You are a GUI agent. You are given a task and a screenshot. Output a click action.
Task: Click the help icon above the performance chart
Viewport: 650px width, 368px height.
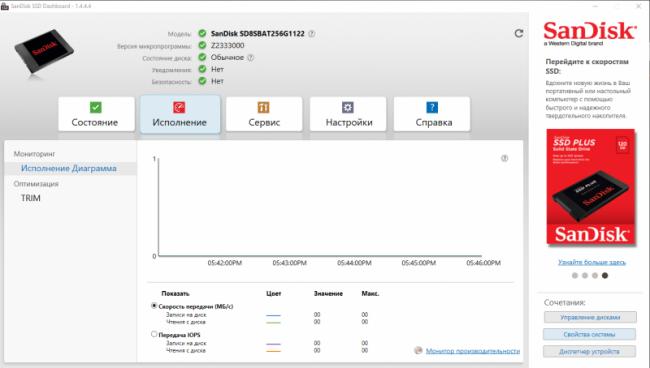504,158
